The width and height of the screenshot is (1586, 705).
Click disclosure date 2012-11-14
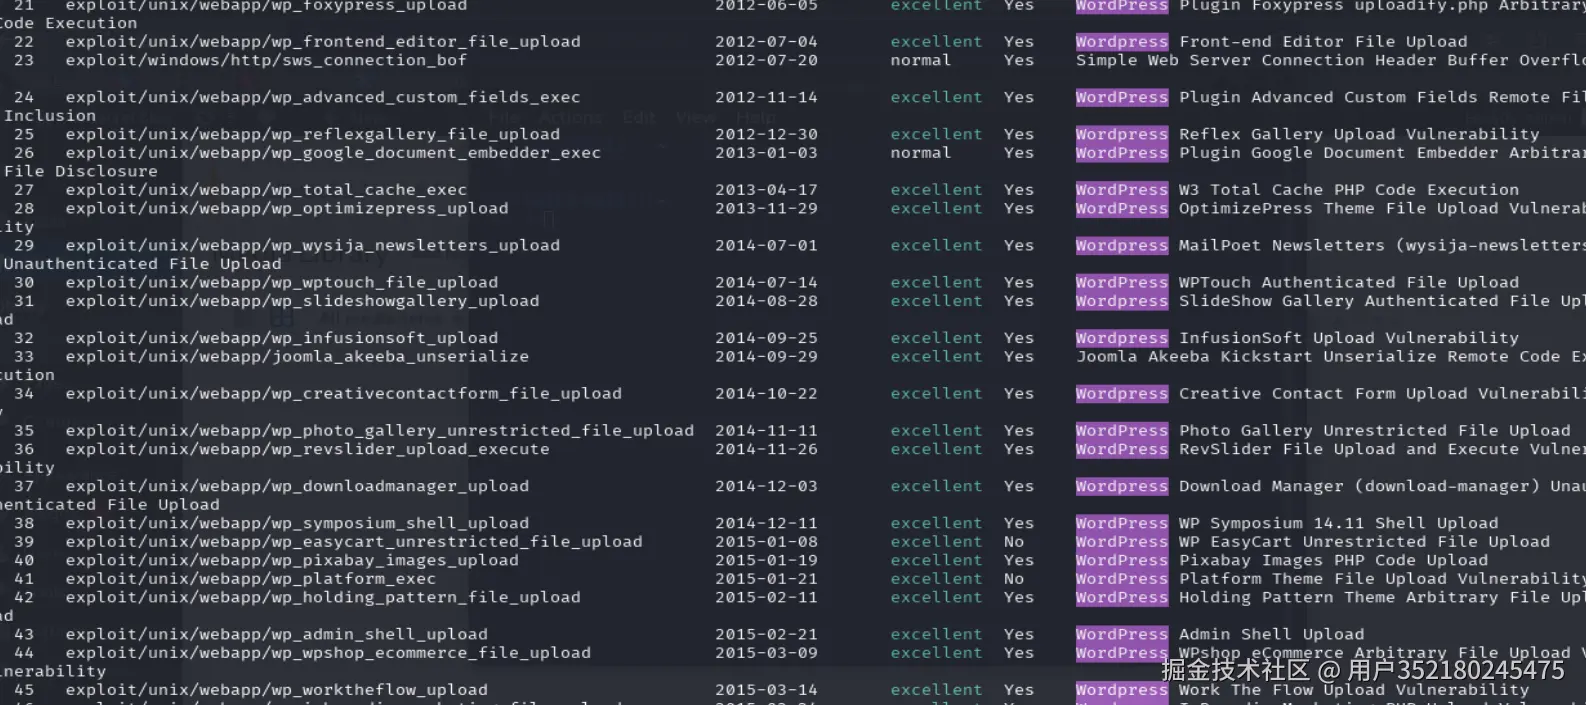point(766,97)
